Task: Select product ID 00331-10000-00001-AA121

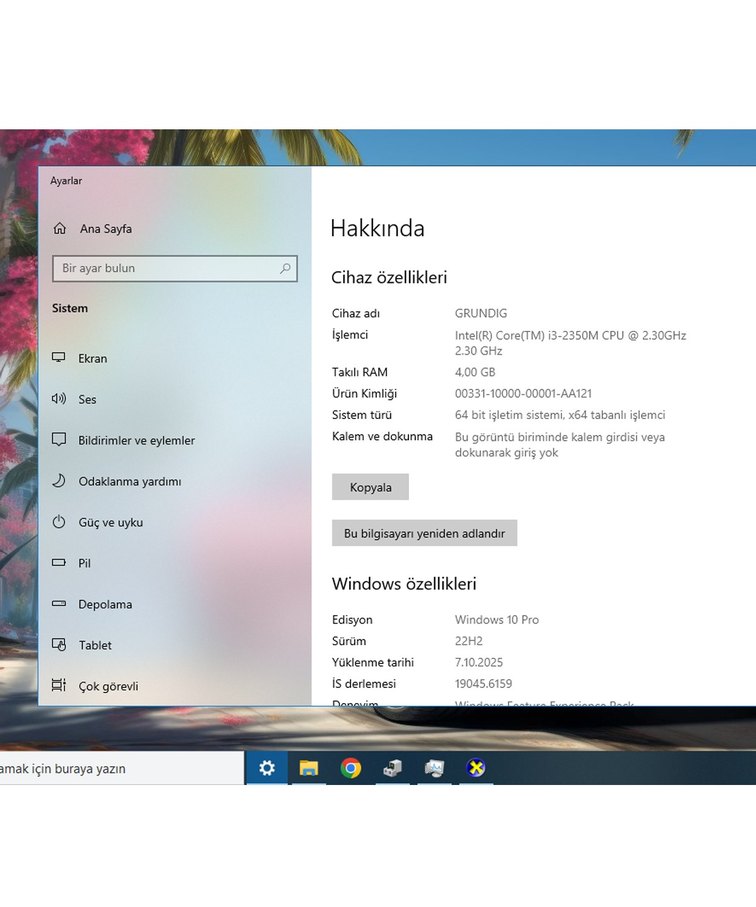Action: [523, 394]
